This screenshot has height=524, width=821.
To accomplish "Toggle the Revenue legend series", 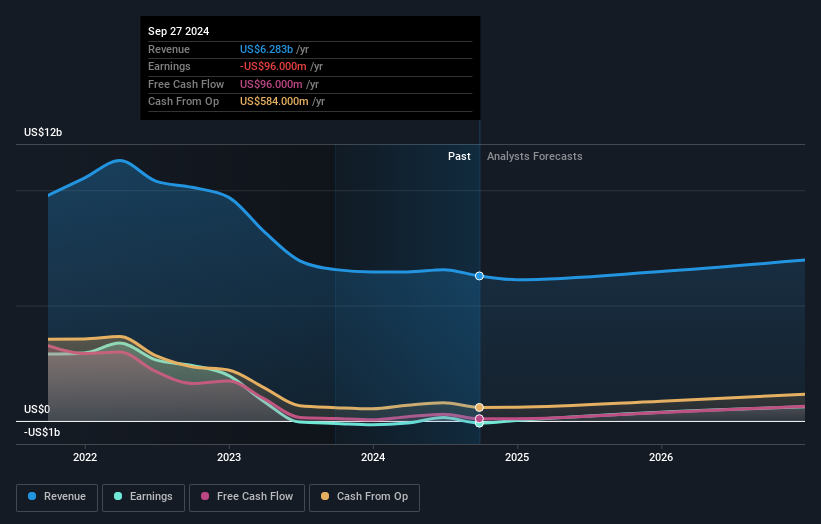I will [x=57, y=497].
